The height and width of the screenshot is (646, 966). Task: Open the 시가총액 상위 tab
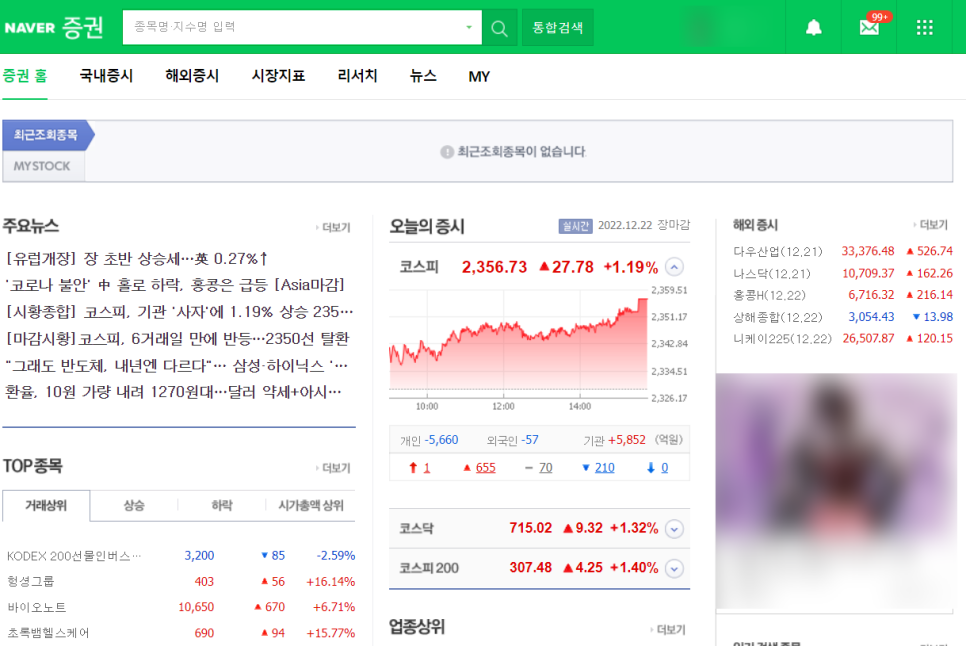pyautogui.click(x=310, y=506)
